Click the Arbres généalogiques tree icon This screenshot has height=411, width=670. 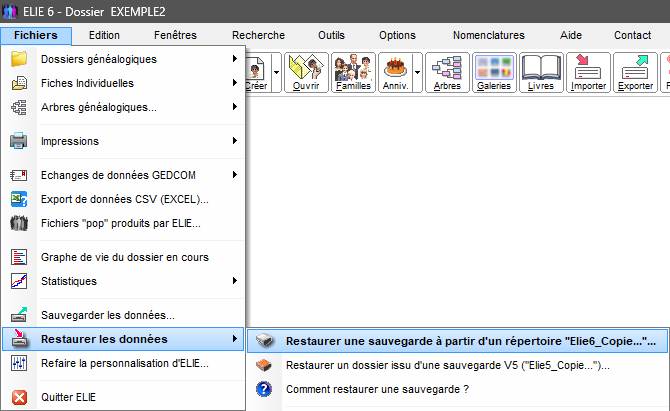tap(19, 107)
